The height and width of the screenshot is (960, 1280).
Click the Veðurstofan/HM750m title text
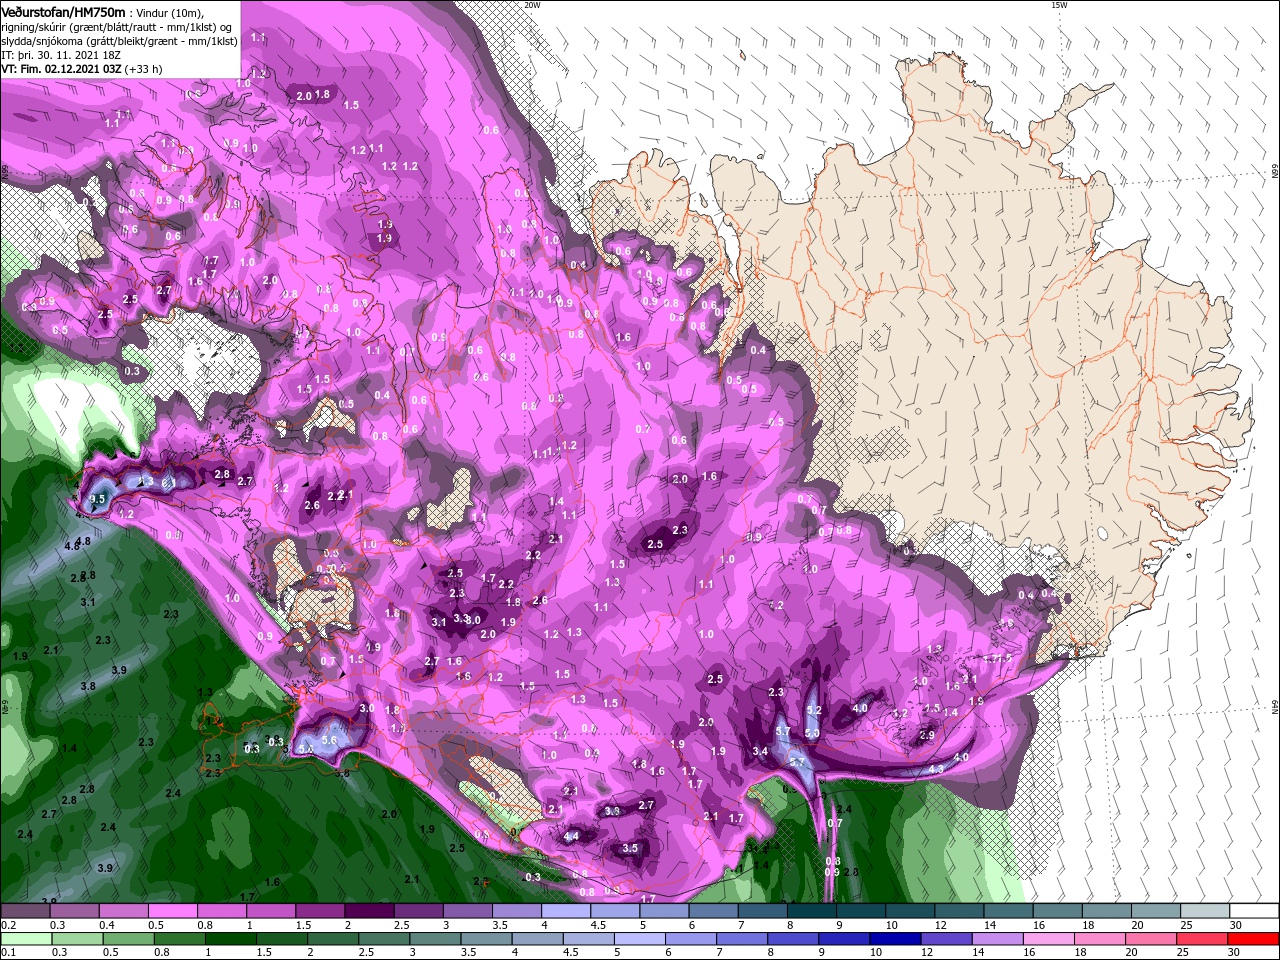[x=63, y=12]
